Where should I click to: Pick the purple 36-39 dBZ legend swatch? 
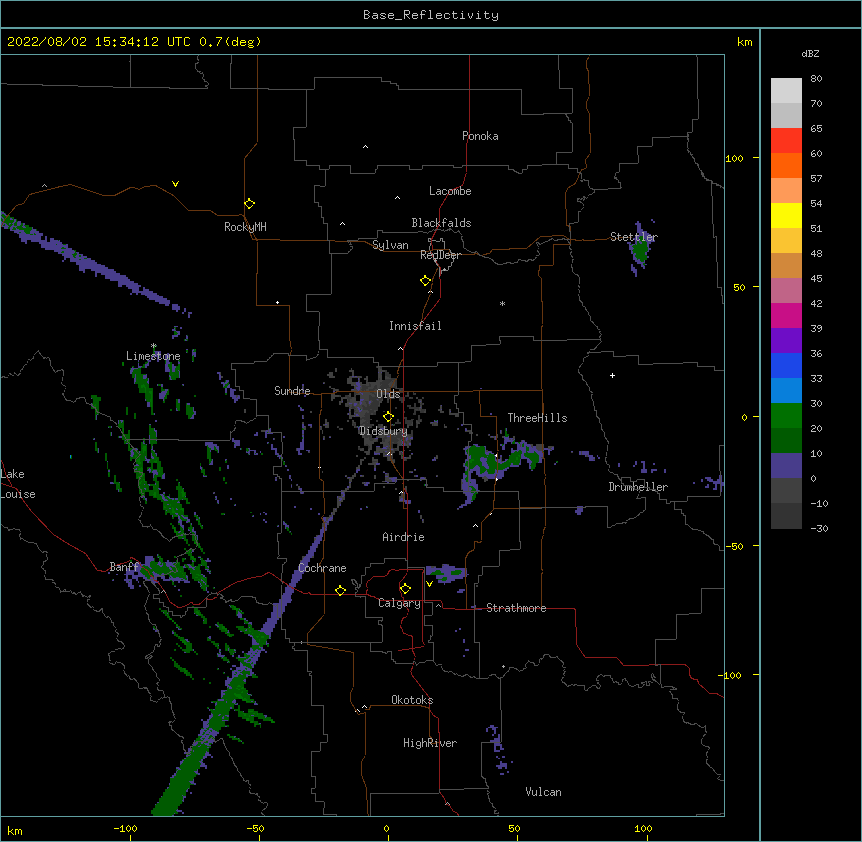786,341
